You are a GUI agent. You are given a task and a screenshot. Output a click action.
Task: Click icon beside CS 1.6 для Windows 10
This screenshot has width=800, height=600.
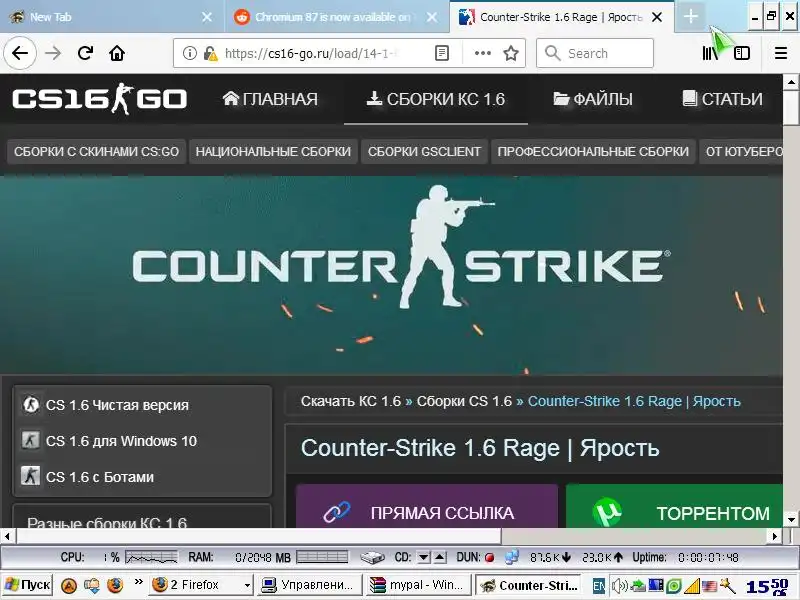coord(30,440)
